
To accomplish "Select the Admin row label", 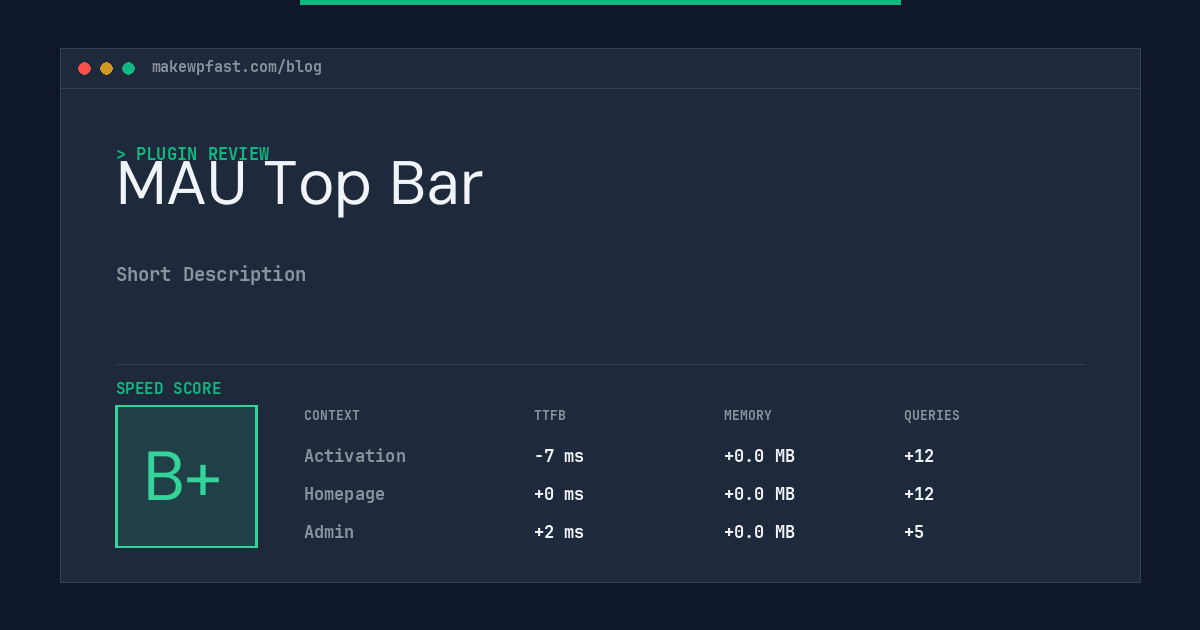I will tap(329, 532).
